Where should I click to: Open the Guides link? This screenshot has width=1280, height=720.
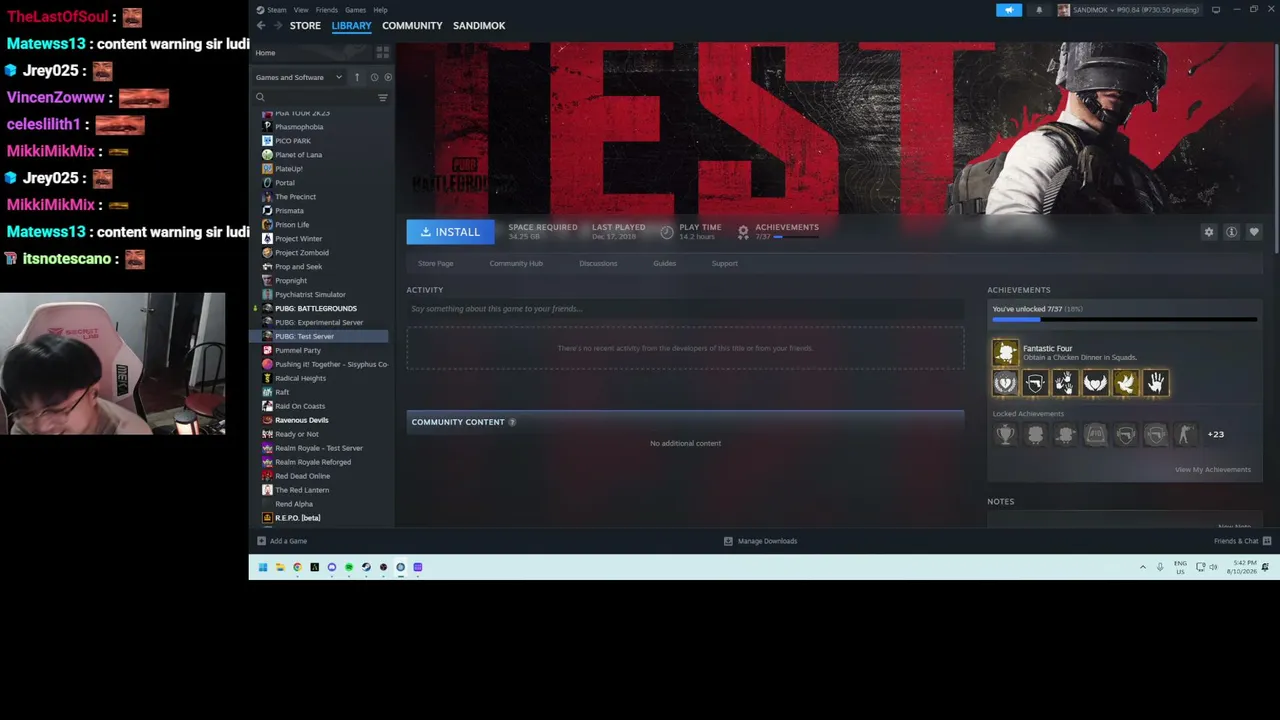(664, 263)
